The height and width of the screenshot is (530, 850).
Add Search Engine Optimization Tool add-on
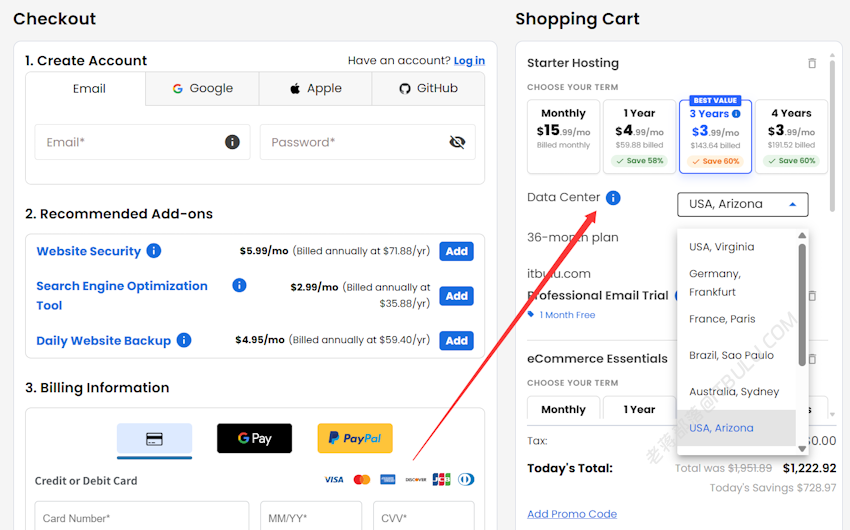coord(456,296)
